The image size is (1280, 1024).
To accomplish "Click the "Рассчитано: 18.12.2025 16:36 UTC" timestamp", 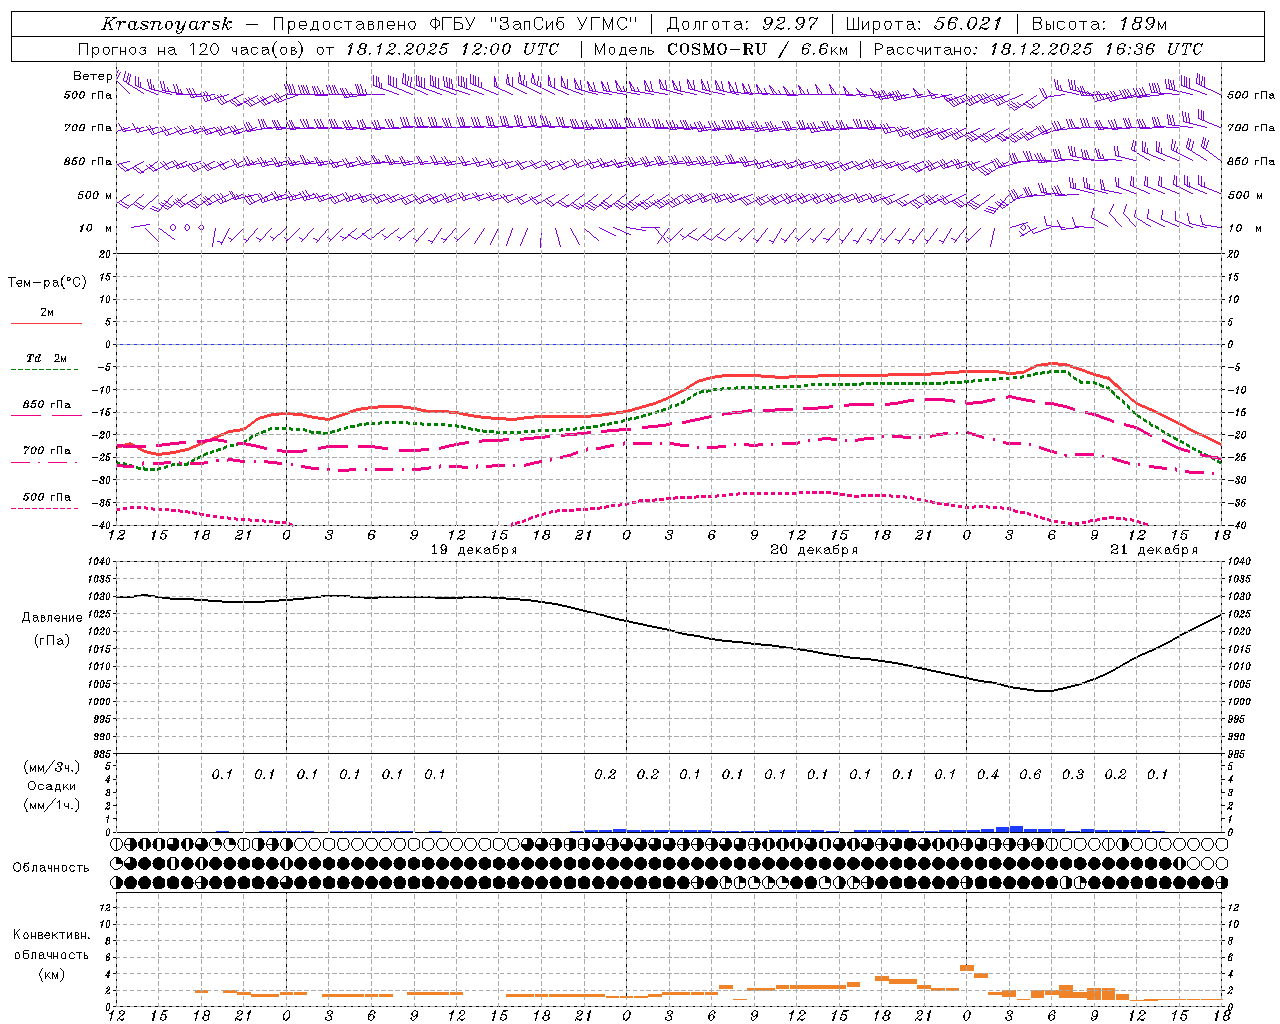I will 1038,49.
